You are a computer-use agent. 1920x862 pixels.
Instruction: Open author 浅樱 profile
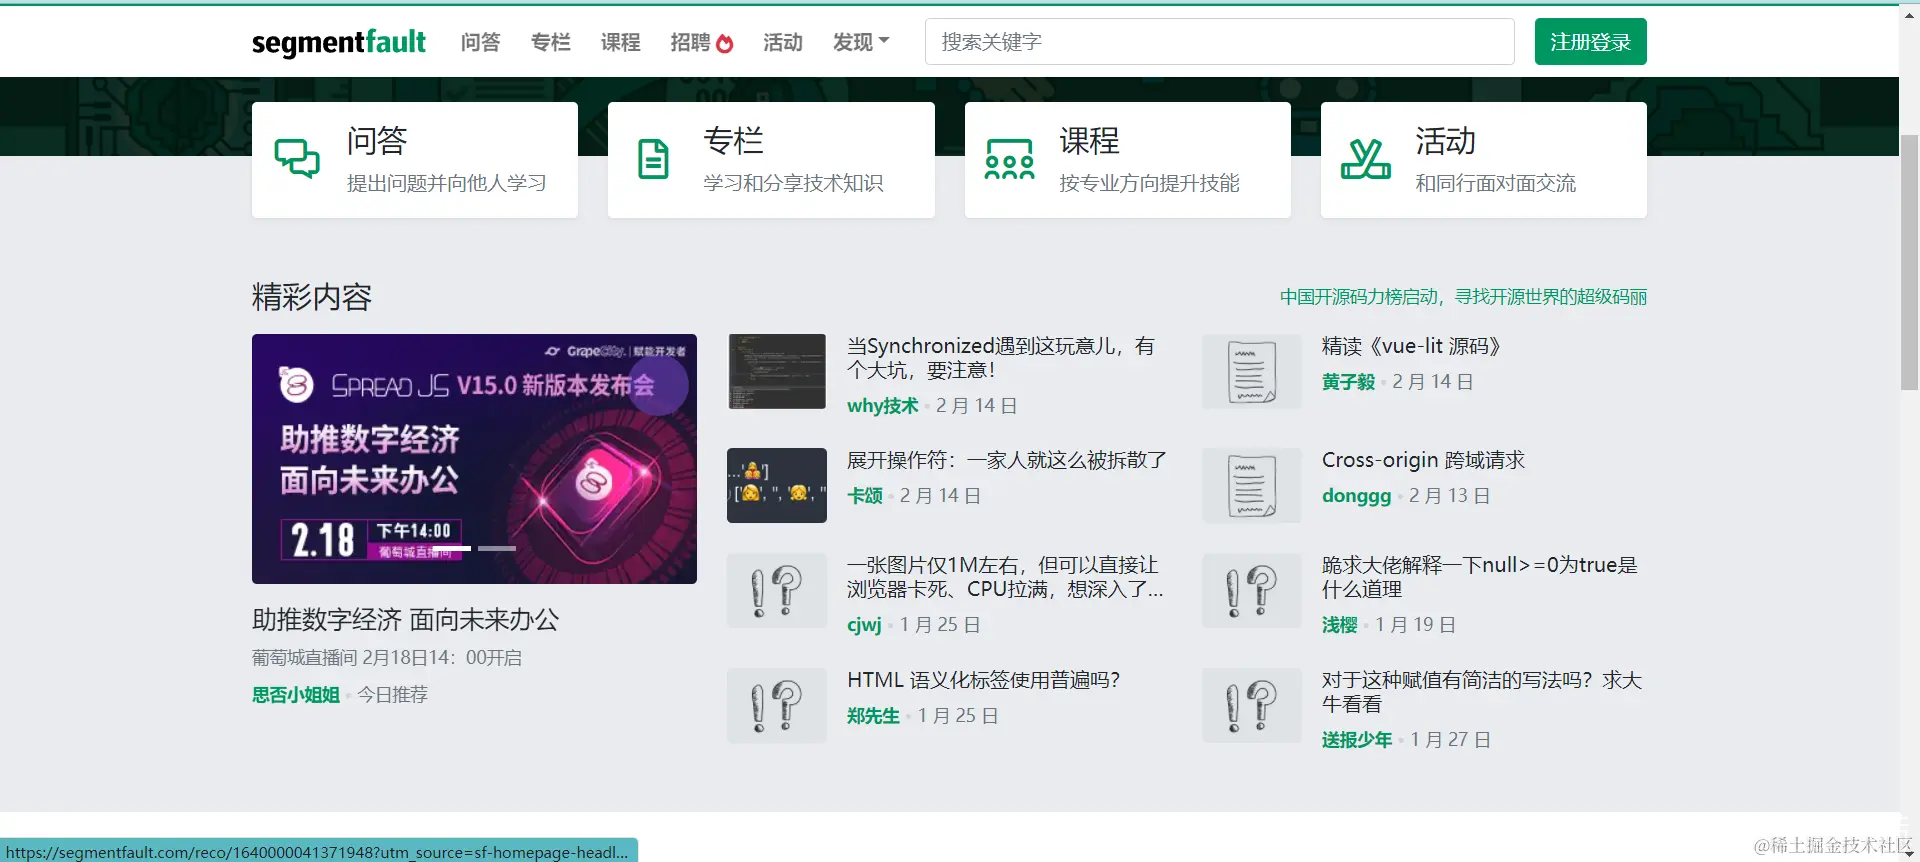coord(1340,625)
